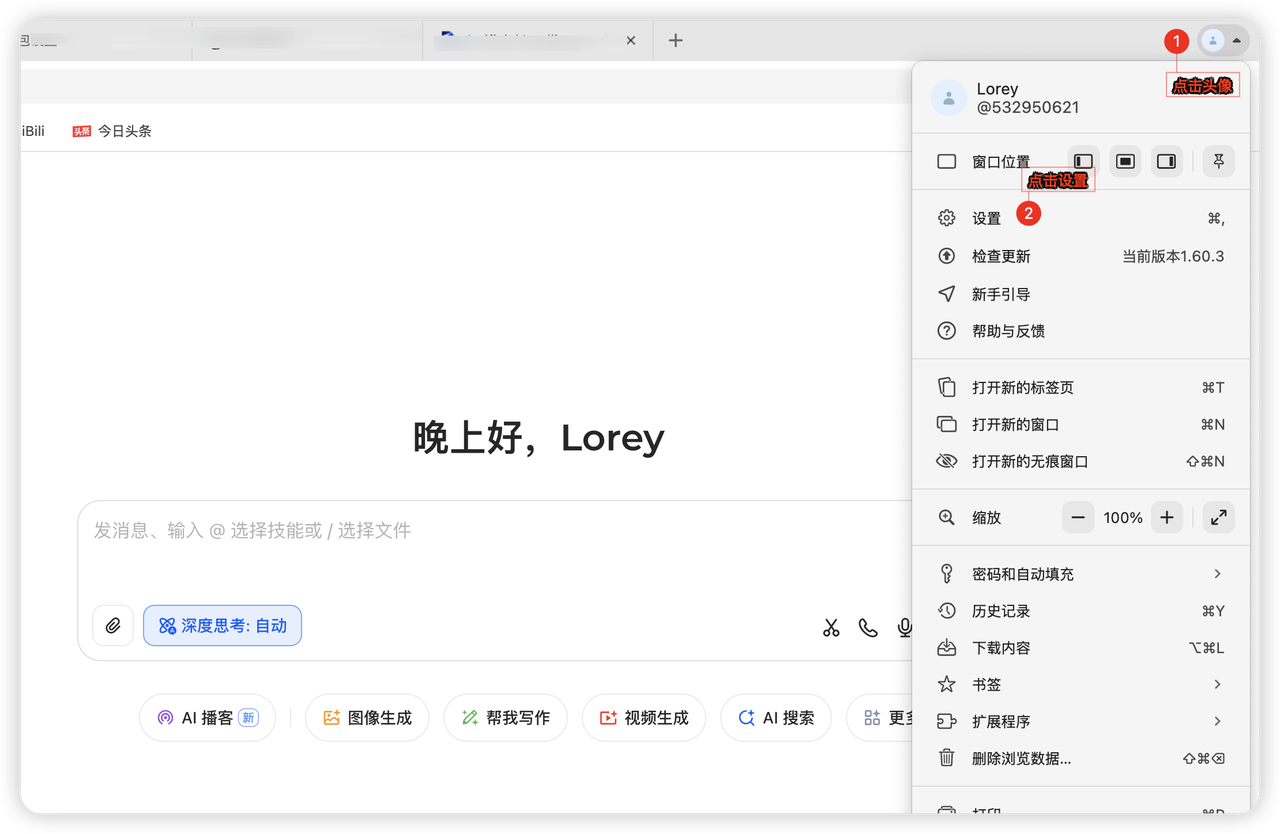Choose 打开新的标签页
Viewport: 1280px width, 834px height.
[1081, 387]
